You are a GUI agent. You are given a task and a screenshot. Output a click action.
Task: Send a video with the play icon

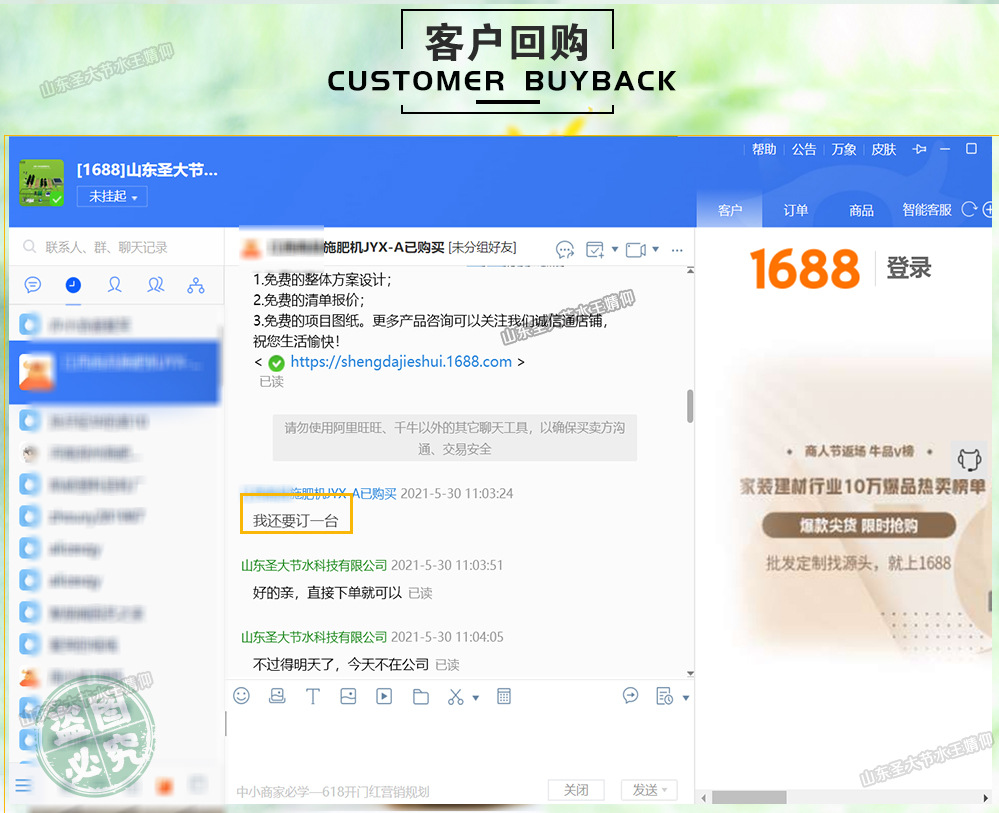tap(384, 696)
